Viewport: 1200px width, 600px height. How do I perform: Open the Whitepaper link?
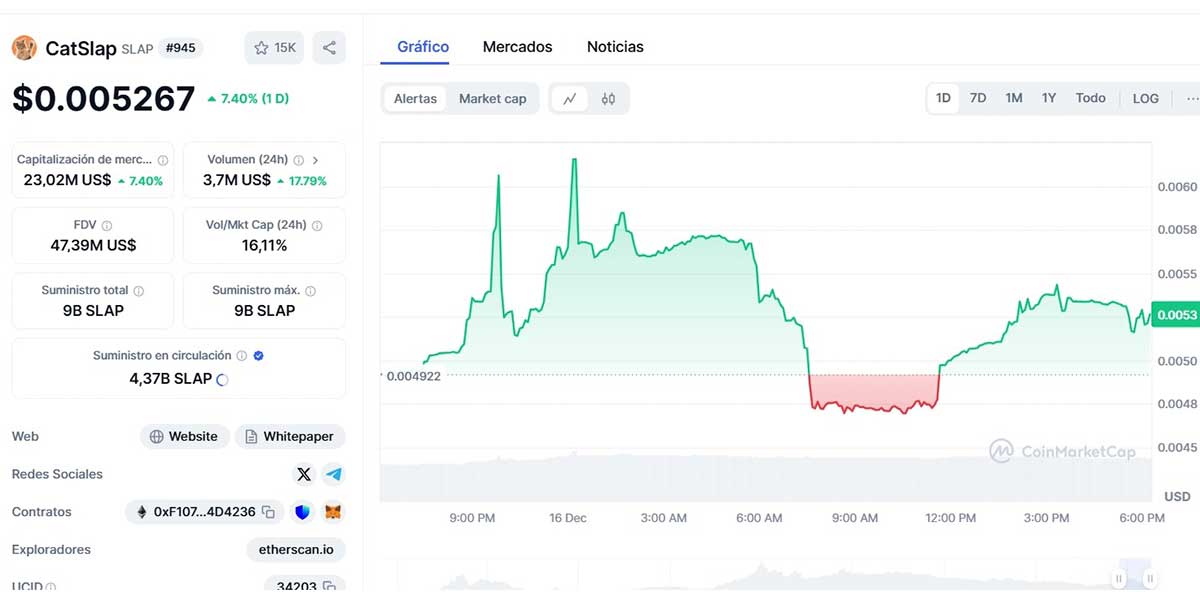click(x=290, y=437)
